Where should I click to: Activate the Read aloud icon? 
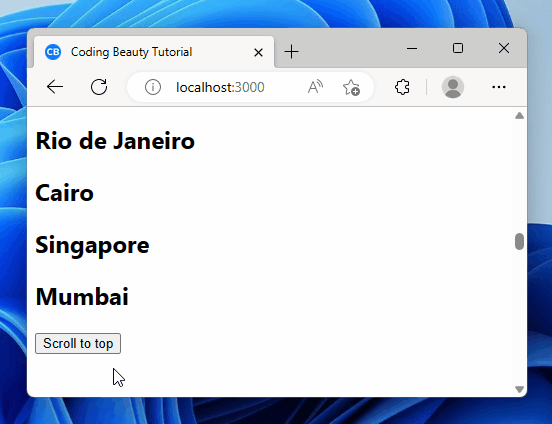pyautogui.click(x=315, y=87)
